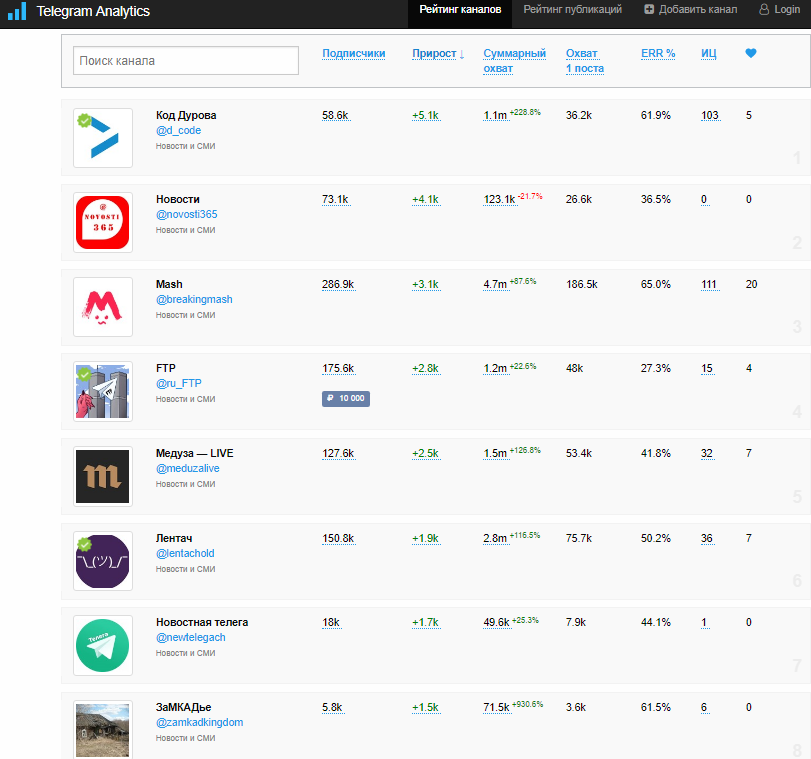811x759 pixels.
Task: Focus the Поиск канала search field
Action: click(186, 61)
